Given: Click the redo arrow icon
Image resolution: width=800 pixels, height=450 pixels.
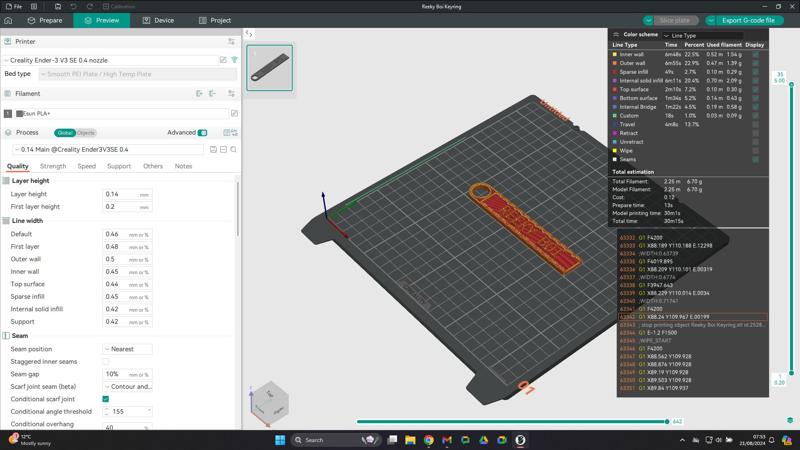Looking at the screenshot, I should 90,7.
